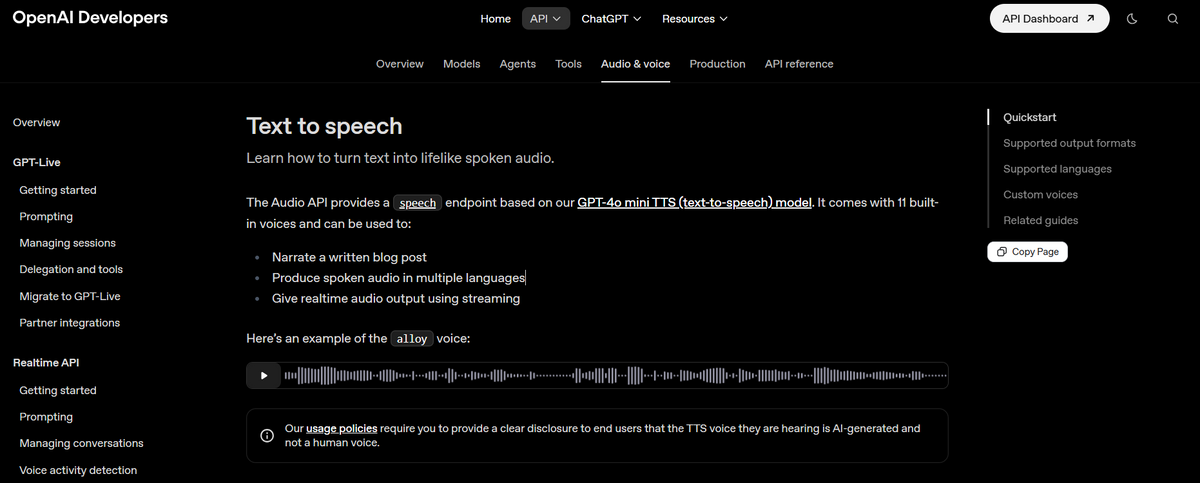Click the copy icon on Copy Page

[1002, 252]
